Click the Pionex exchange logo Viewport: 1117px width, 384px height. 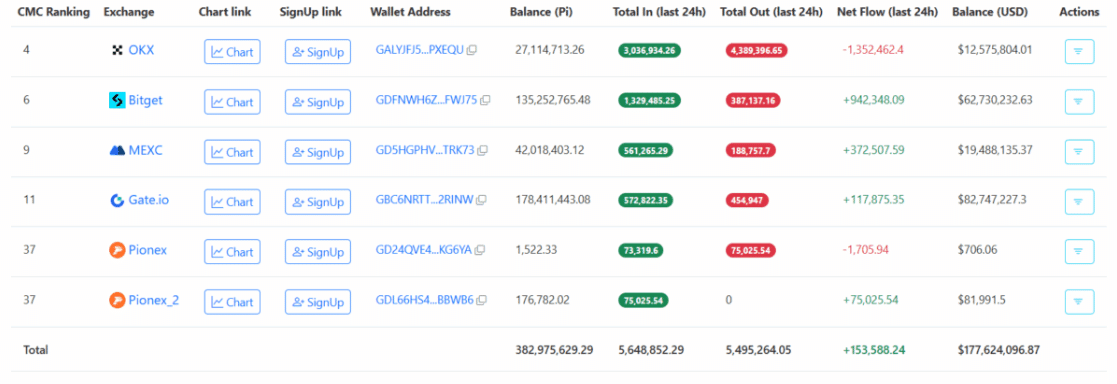117,250
